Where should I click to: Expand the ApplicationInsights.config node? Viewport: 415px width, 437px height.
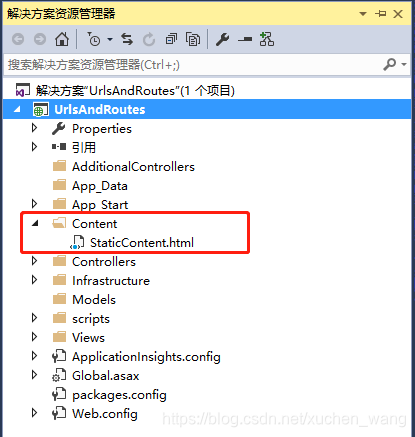tap(34, 356)
